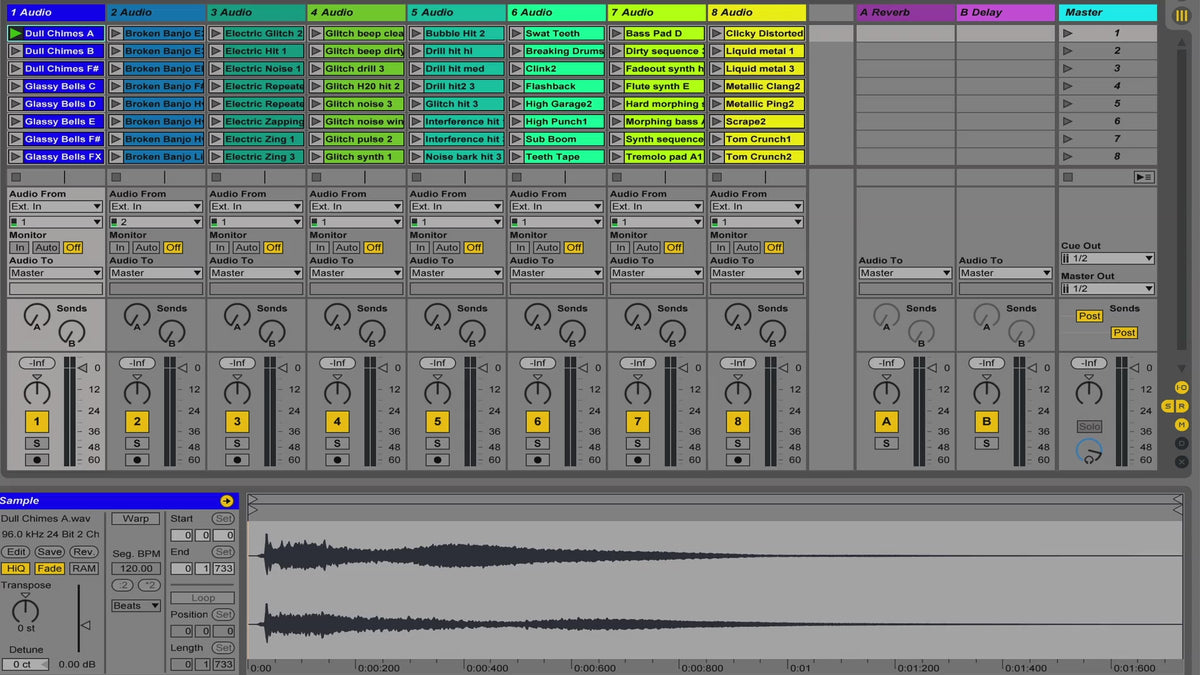Click the yellow arrow in the Sample header
1200x675 pixels.
(226, 501)
